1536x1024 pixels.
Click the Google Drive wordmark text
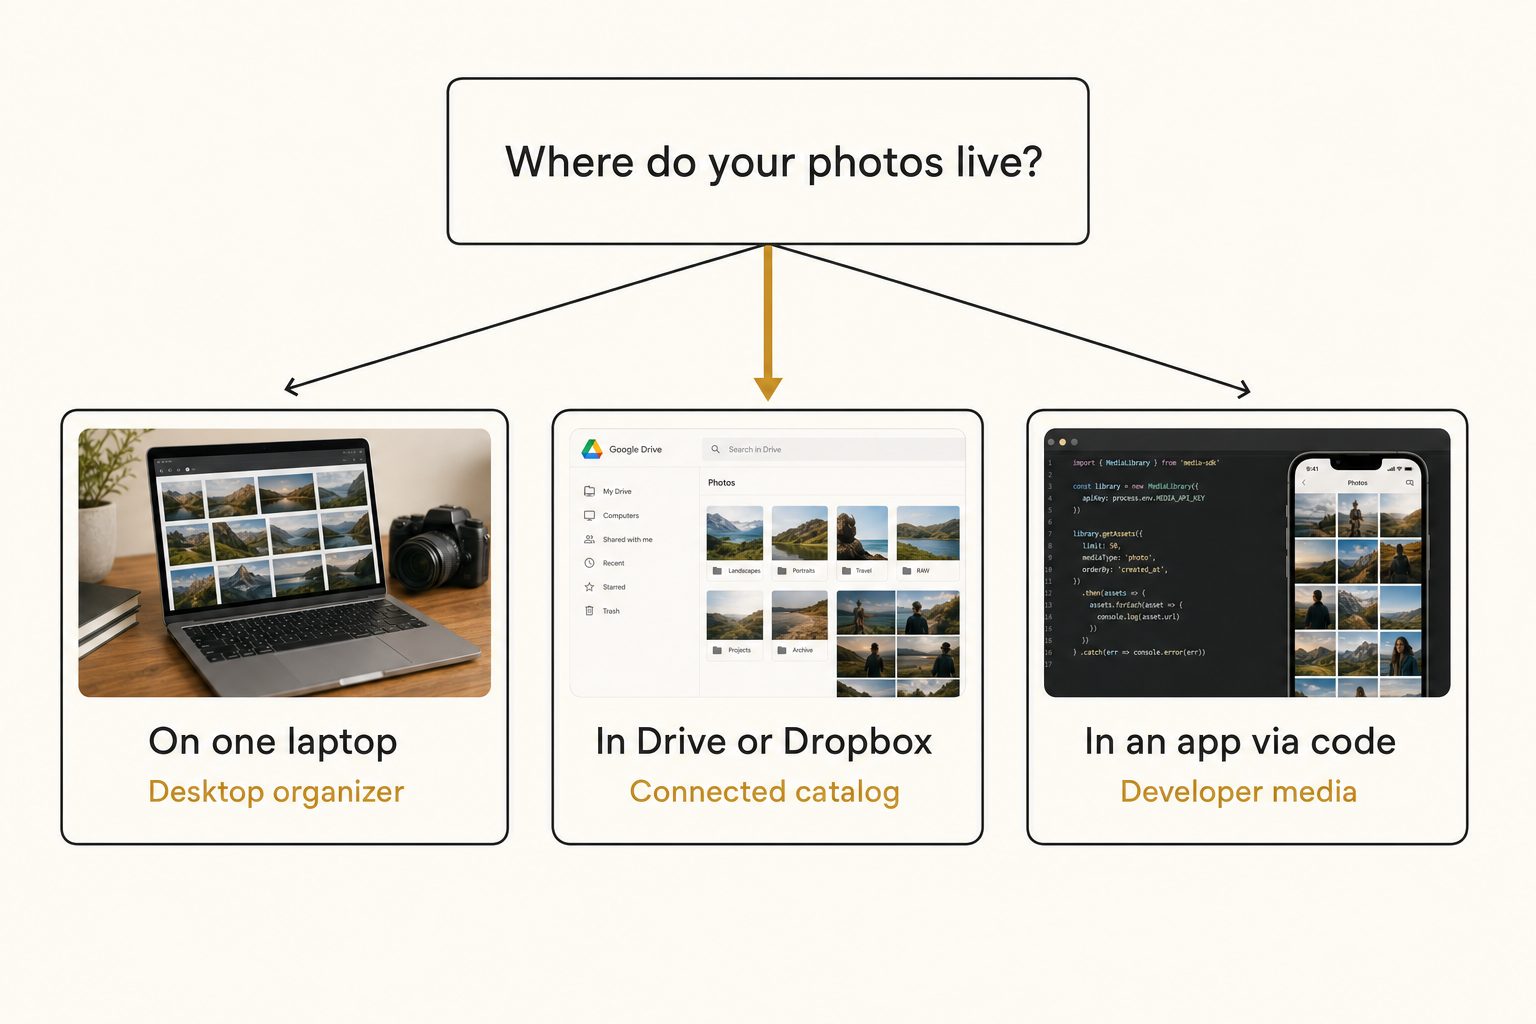pos(636,449)
